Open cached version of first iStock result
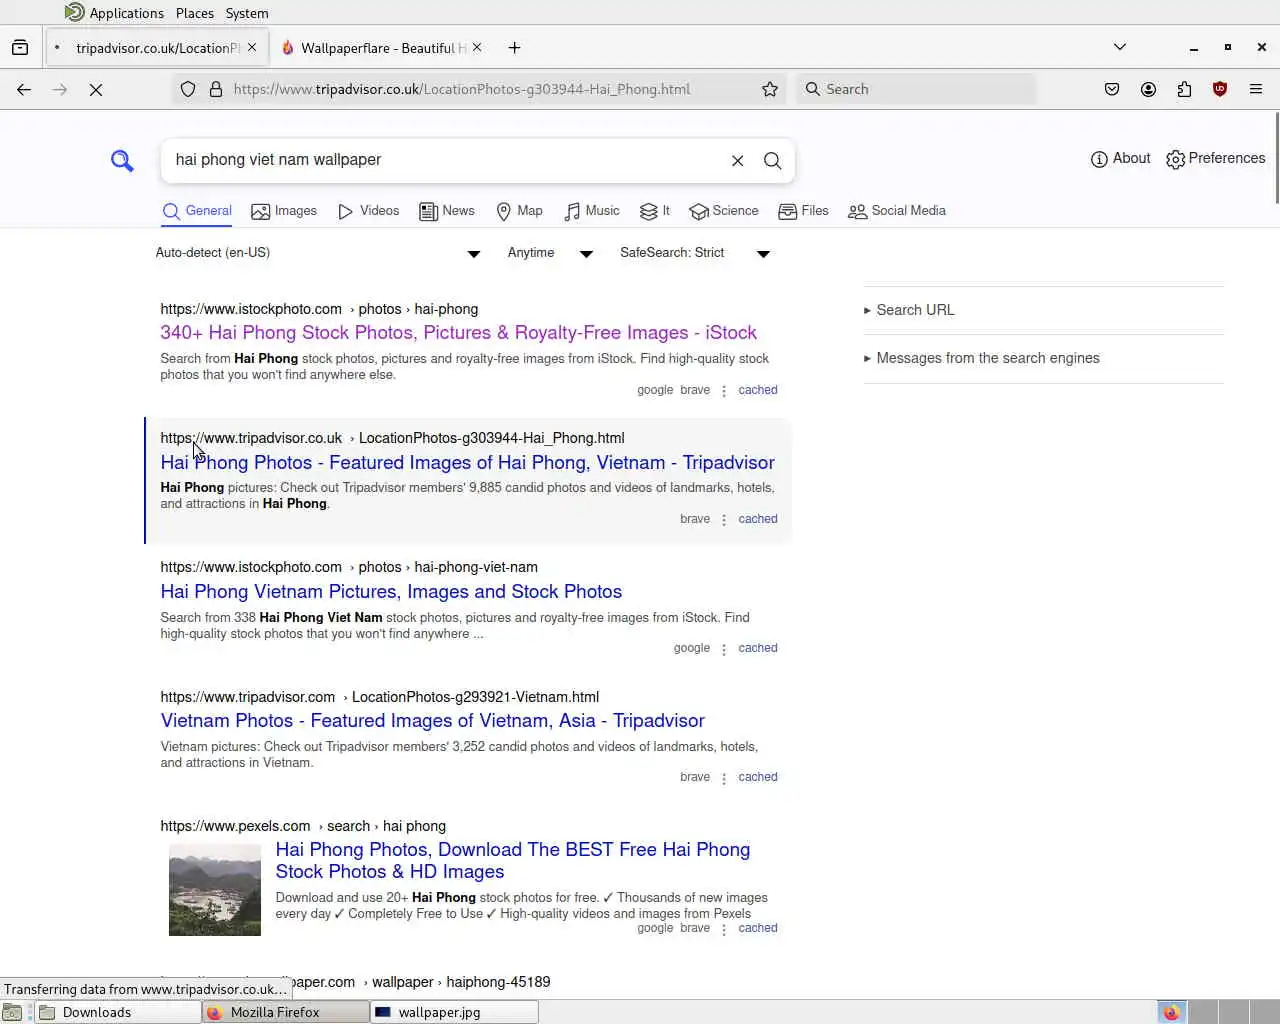 coord(757,390)
